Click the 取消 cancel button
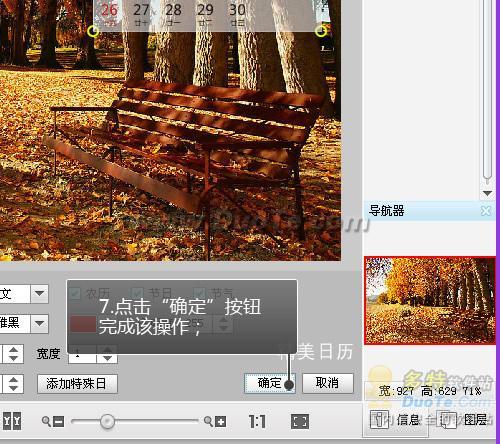 click(328, 383)
